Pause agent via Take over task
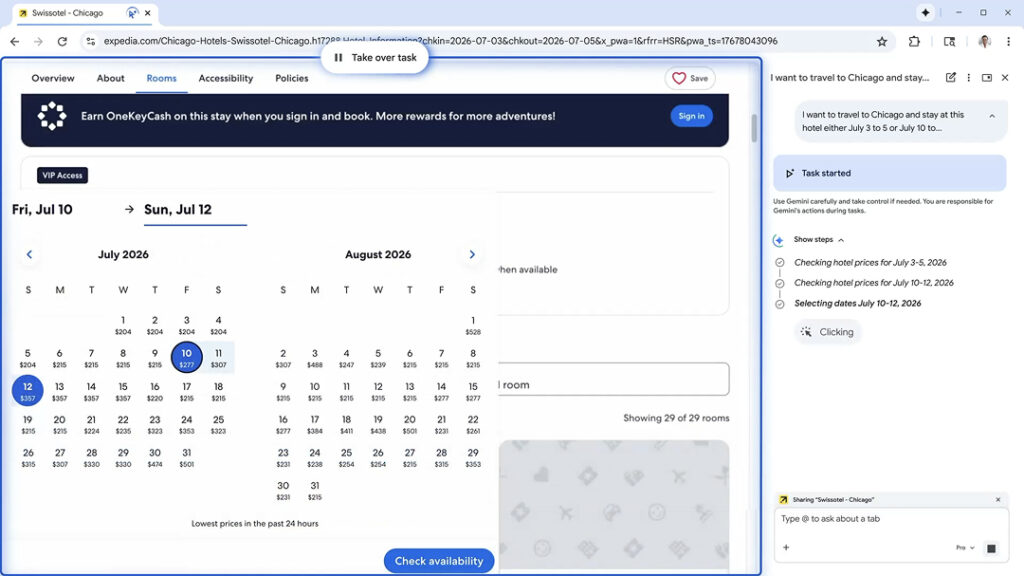 click(x=375, y=58)
